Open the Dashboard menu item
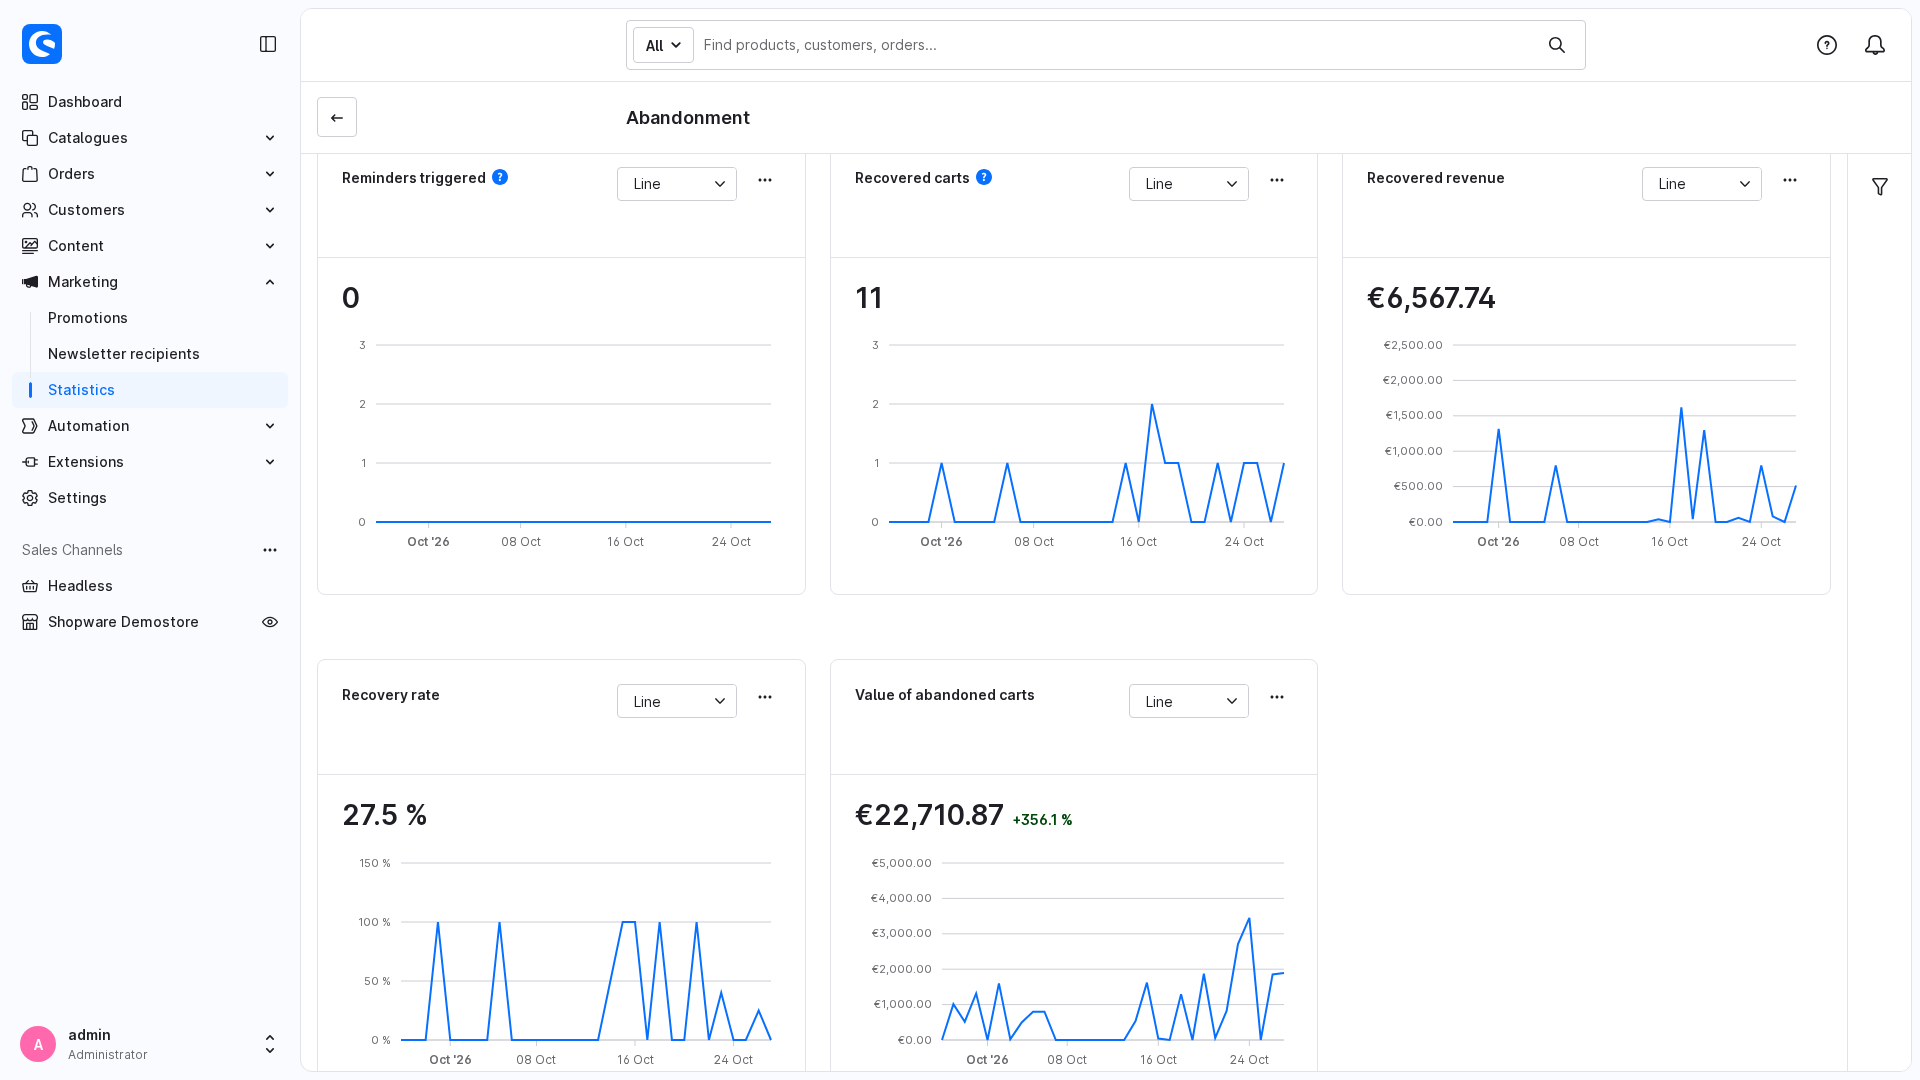The height and width of the screenshot is (1080, 1920). pos(150,102)
